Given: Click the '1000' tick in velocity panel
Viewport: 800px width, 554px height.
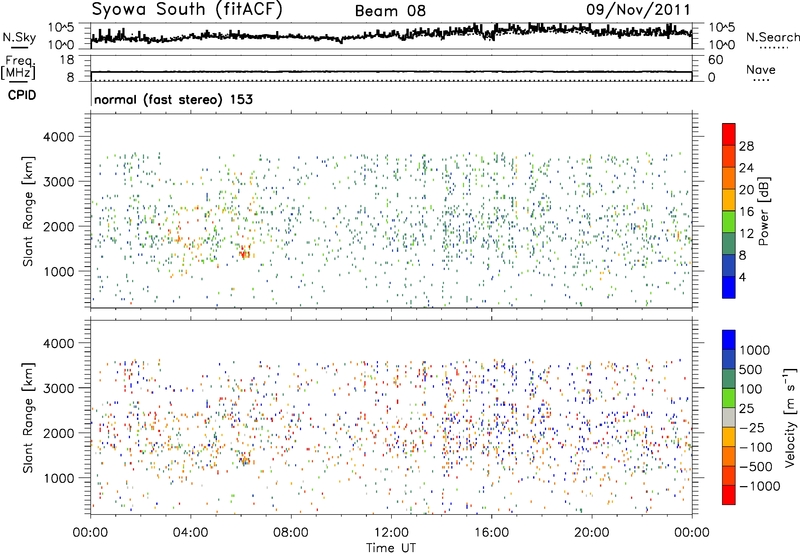Looking at the screenshot, I should coord(59,478).
